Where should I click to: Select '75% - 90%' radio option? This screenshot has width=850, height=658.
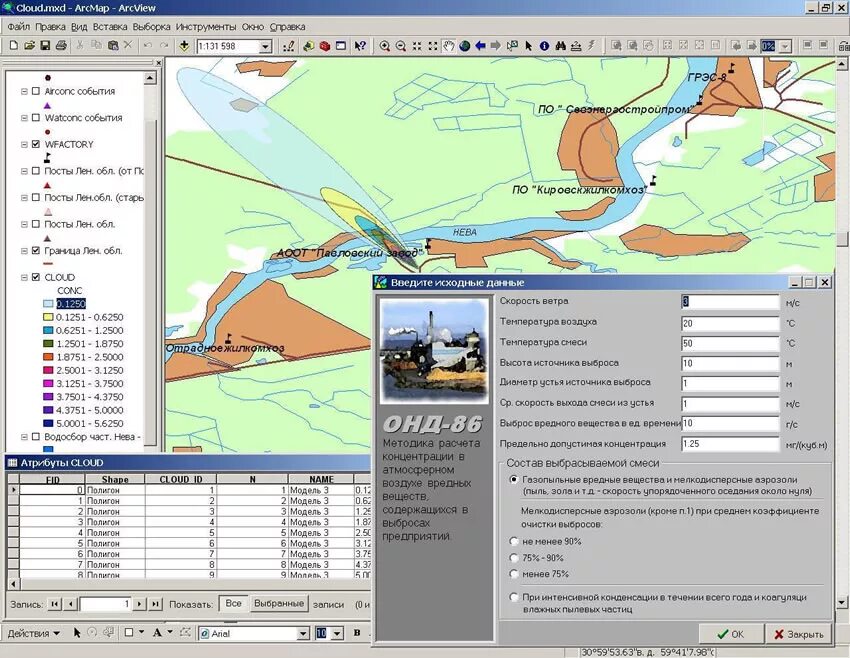coord(513,558)
